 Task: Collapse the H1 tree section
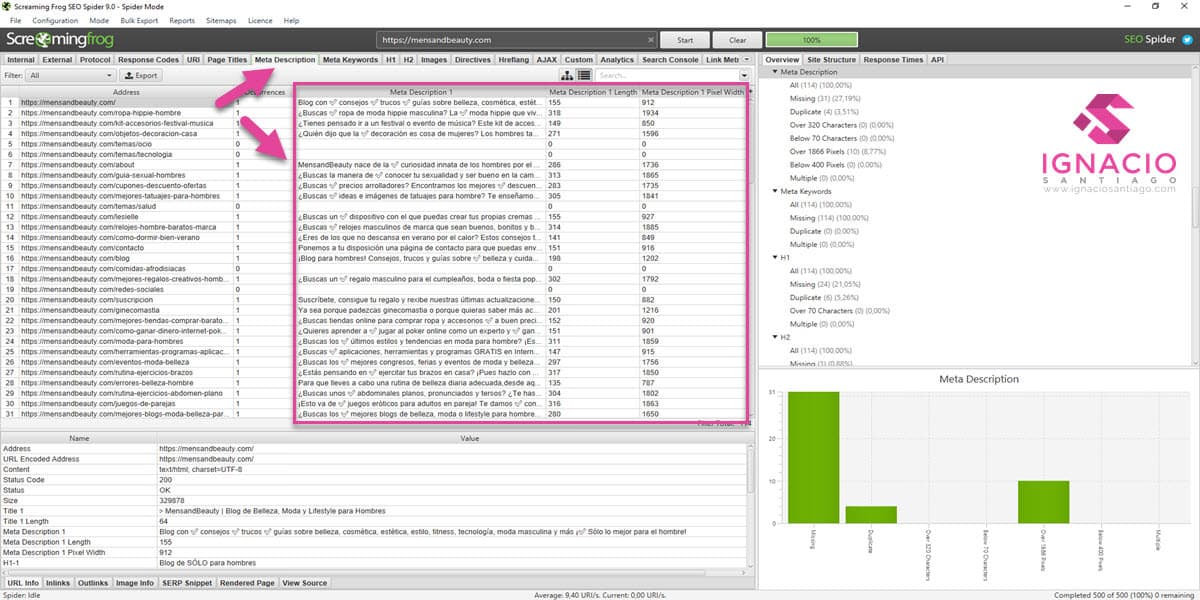[773, 257]
